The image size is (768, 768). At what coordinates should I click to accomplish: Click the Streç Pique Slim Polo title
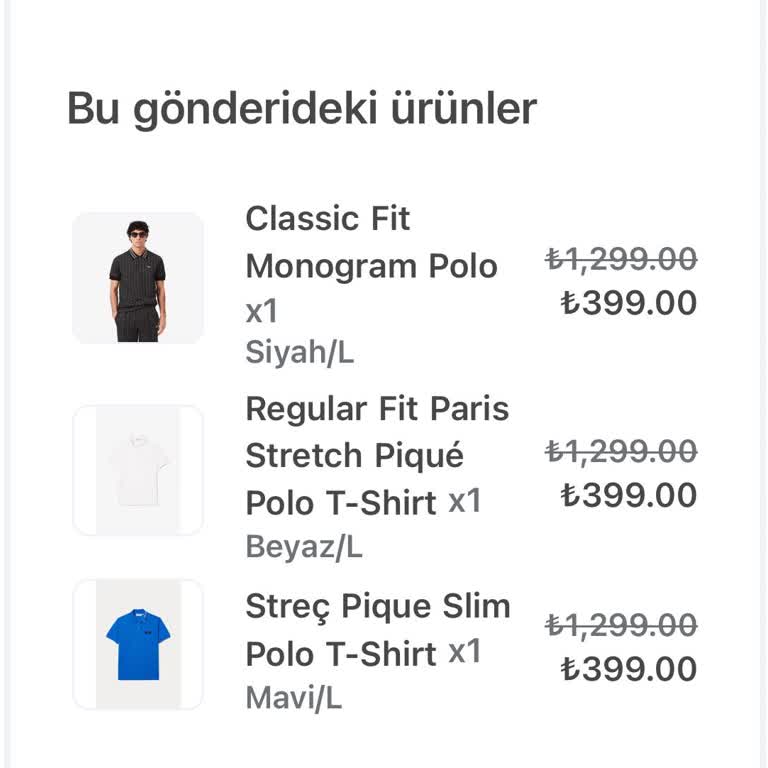click(378, 606)
